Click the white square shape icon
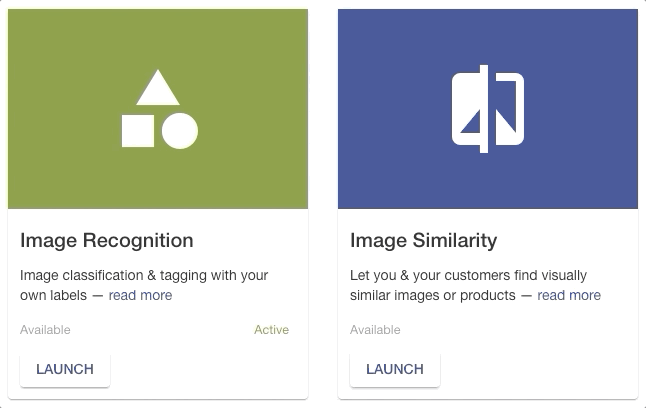This screenshot has height=408, width=646. coord(138,131)
